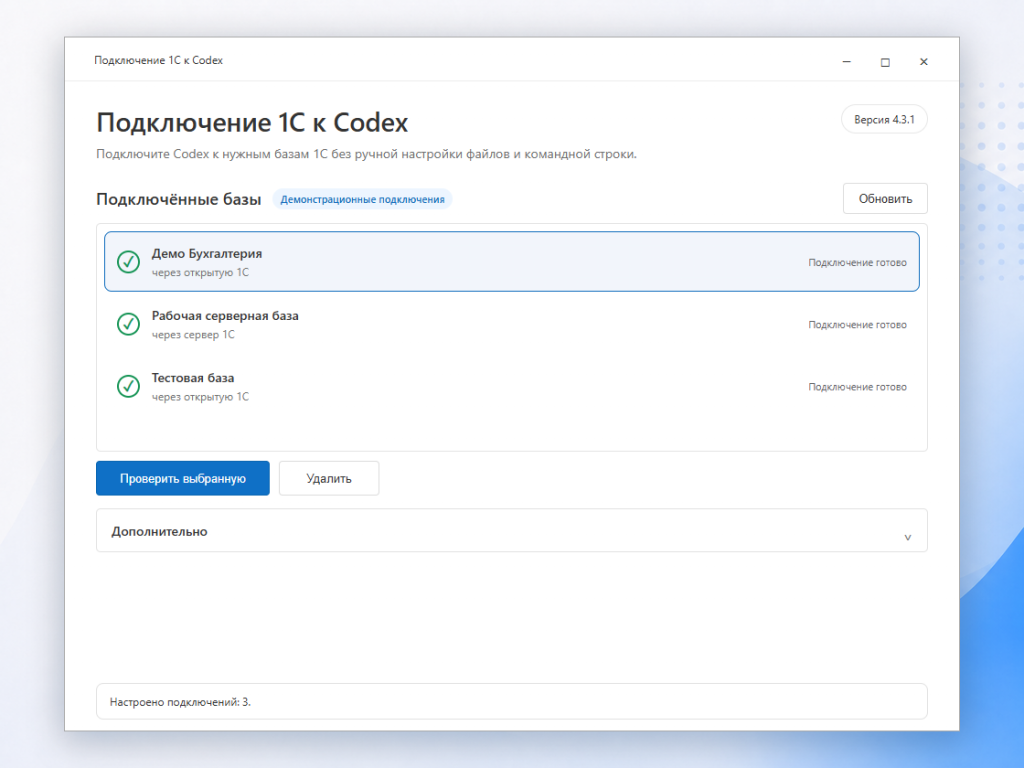Minimize the Подключение 1С к Codex window

(846, 61)
